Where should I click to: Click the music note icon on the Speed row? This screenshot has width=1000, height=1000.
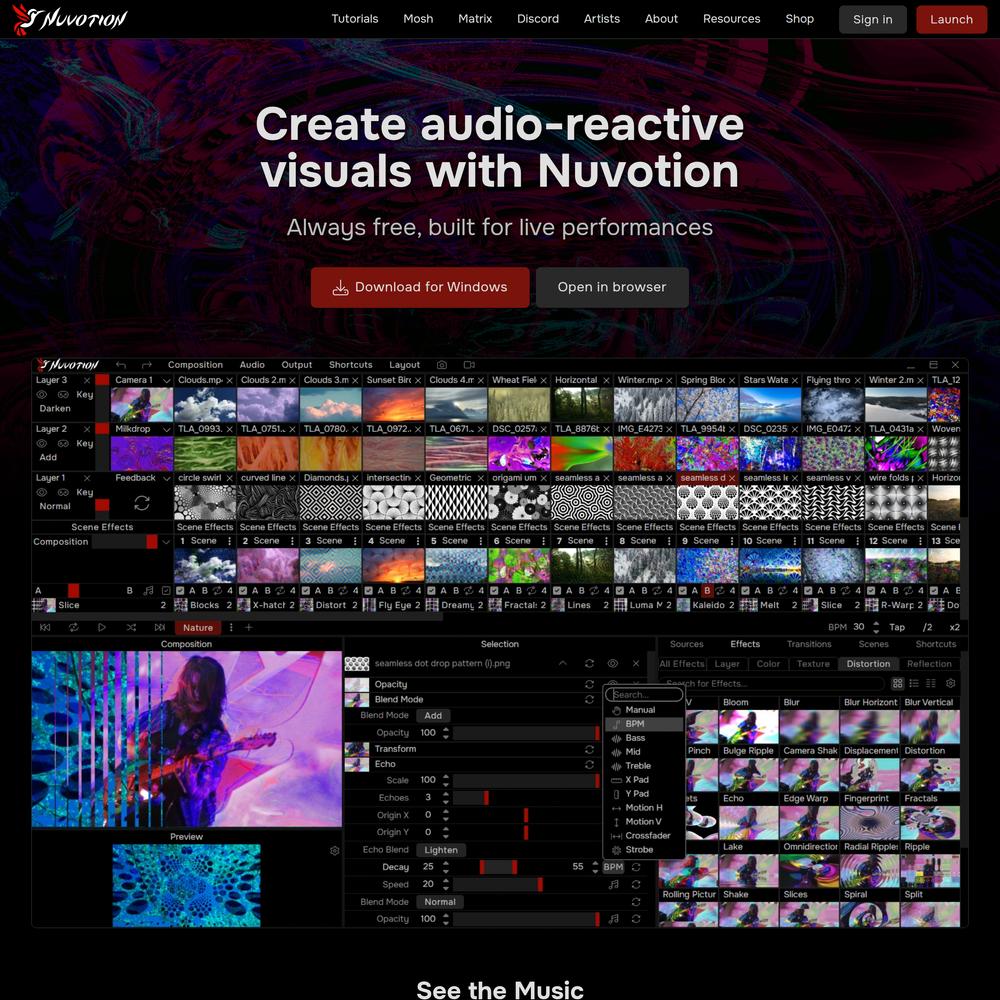point(614,885)
